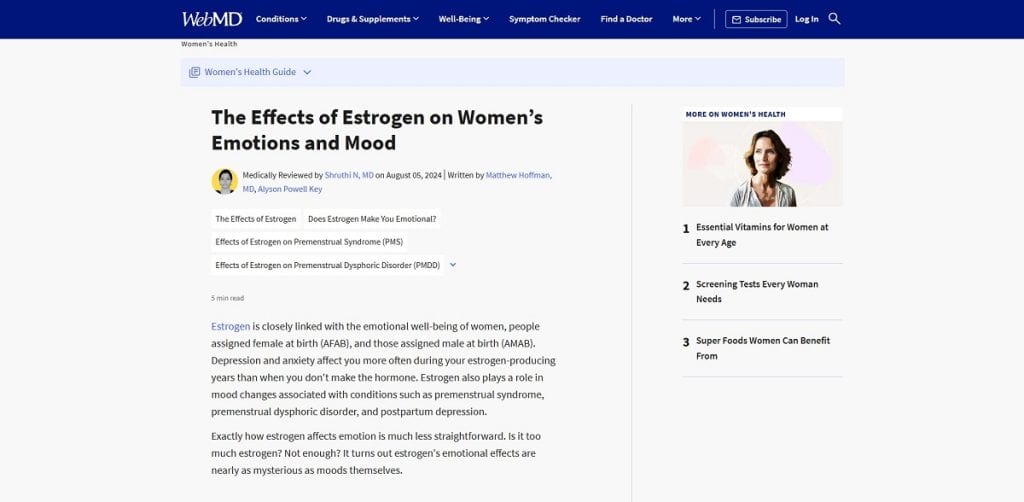Screen dimensions: 1024x502
Task: Click the Women's Health breadcrumb
Action: tap(209, 44)
